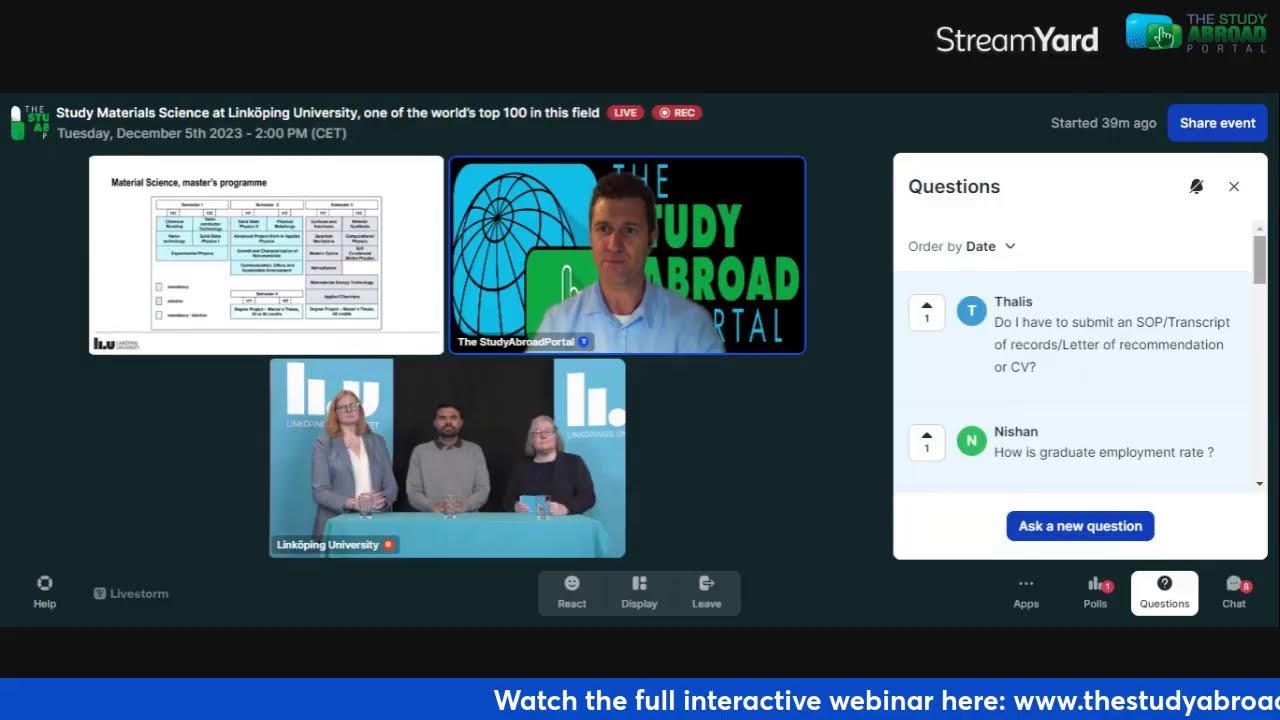Image resolution: width=1280 pixels, height=720 pixels.
Task: Click the StreamYard logo
Action: 1017,39
